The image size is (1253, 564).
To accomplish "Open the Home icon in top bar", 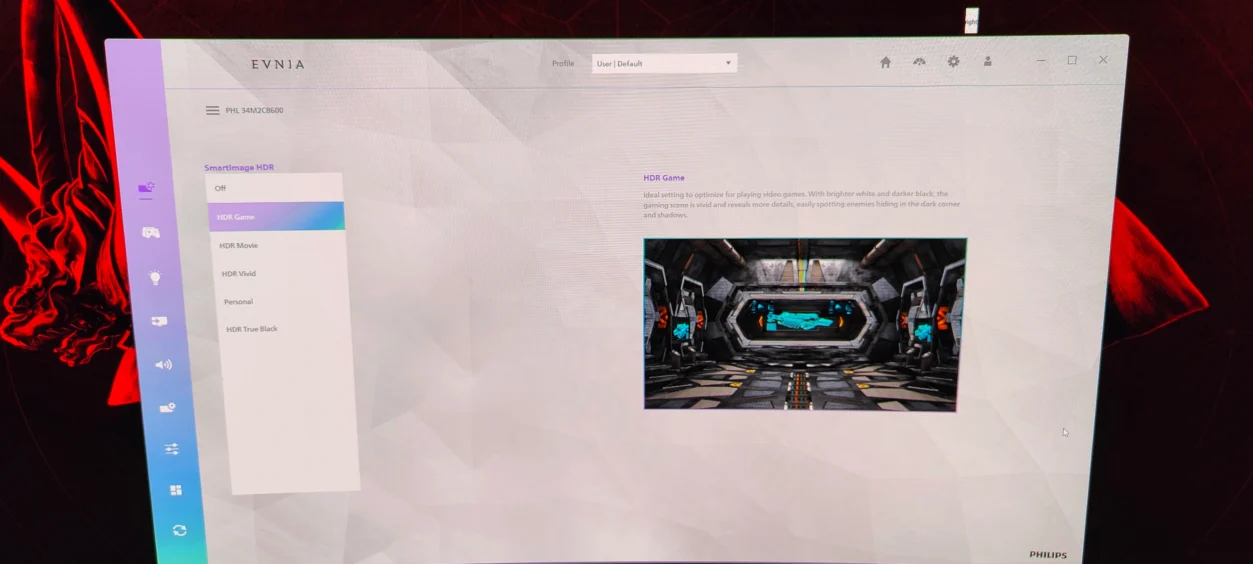I will (885, 62).
